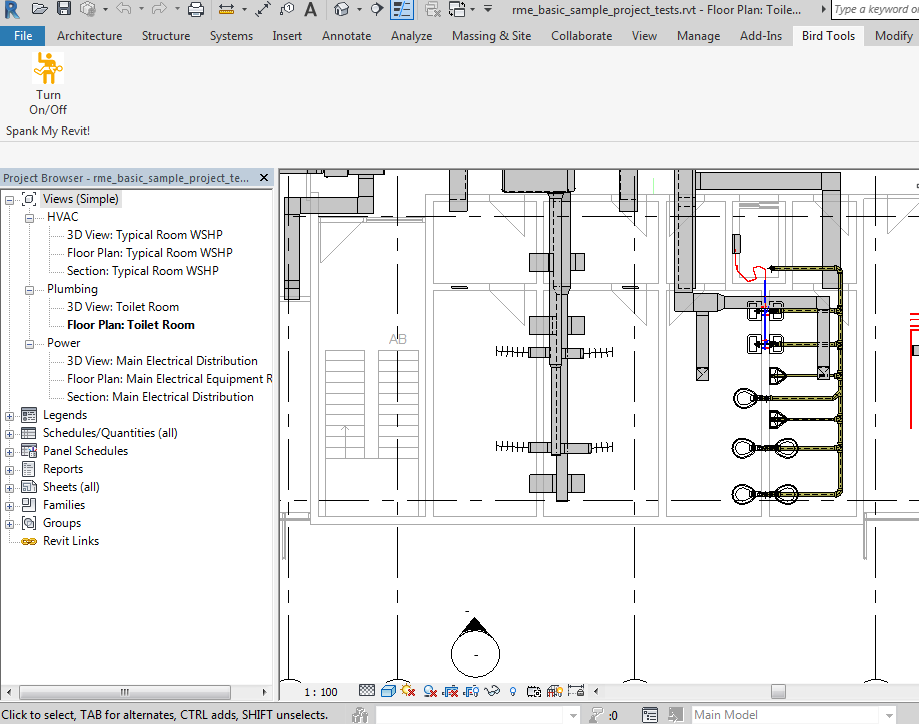Click the Temporary View Properties icon

point(533,692)
